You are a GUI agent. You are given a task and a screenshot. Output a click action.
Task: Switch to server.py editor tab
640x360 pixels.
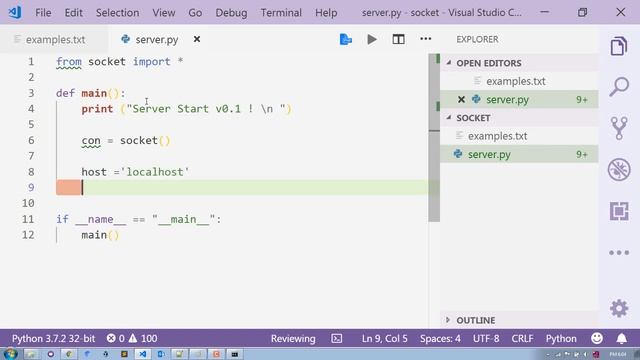point(157,40)
